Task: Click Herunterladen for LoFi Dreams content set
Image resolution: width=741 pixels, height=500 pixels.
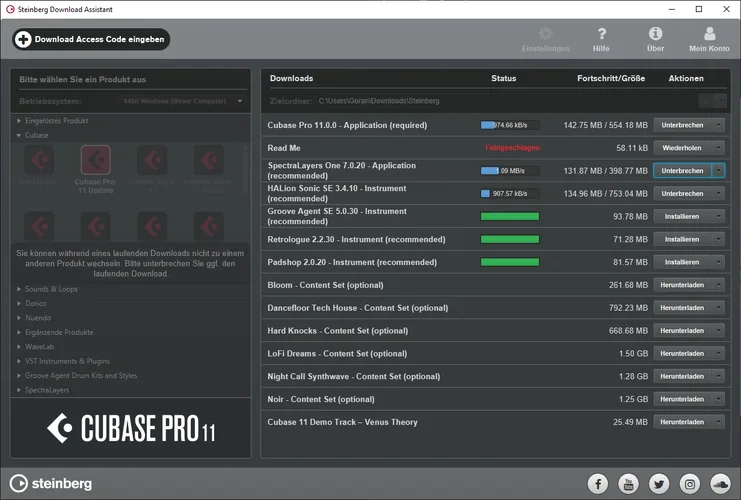Action: (x=681, y=353)
